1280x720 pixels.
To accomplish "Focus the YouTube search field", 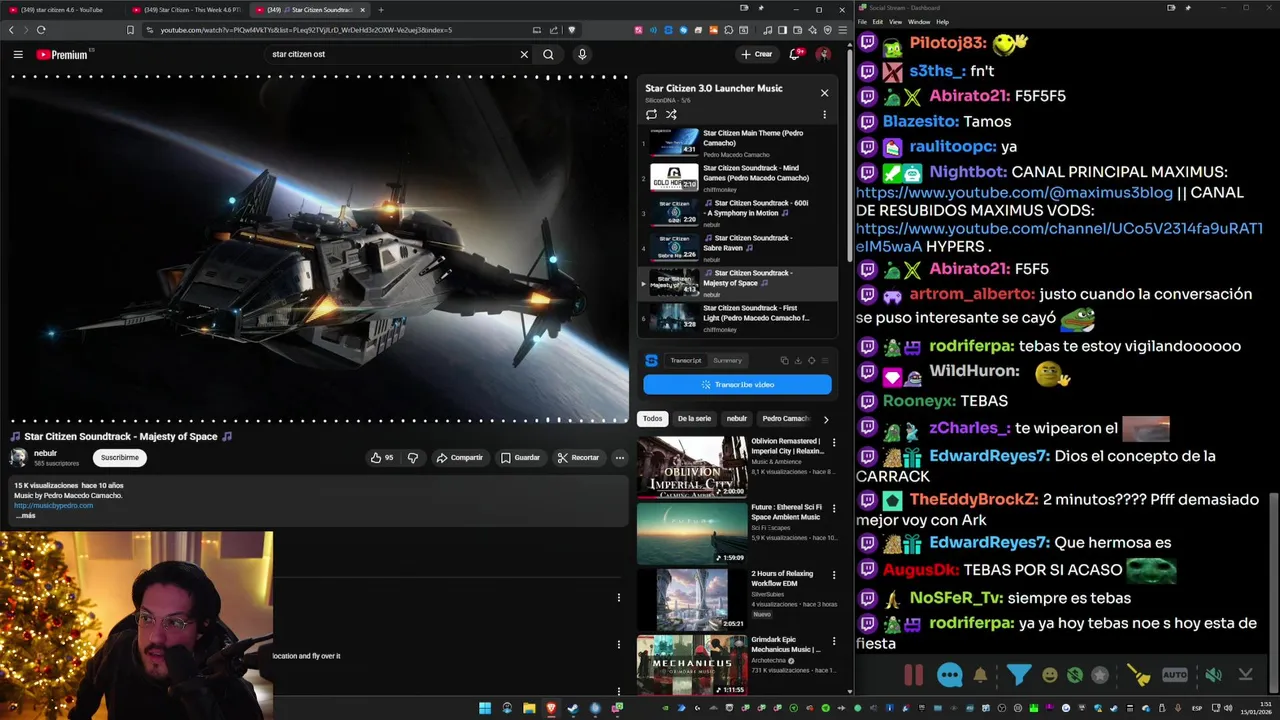I will pyautogui.click(x=390, y=54).
